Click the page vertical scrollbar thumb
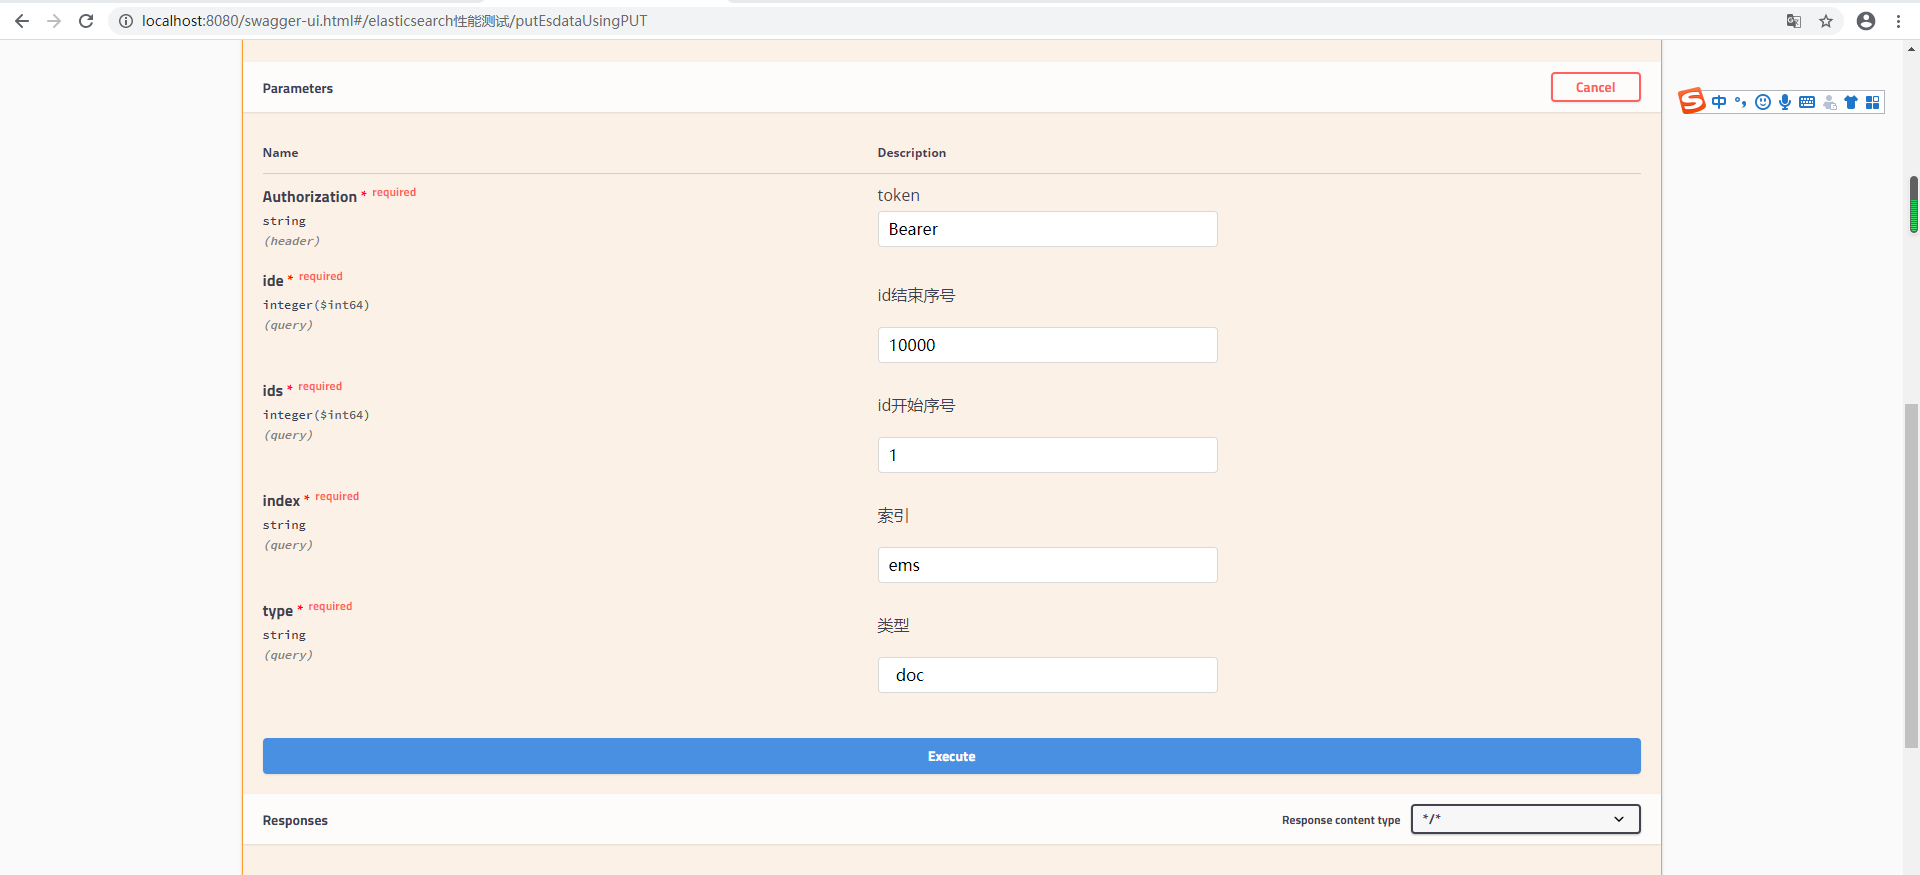The image size is (1920, 875). (1912, 575)
